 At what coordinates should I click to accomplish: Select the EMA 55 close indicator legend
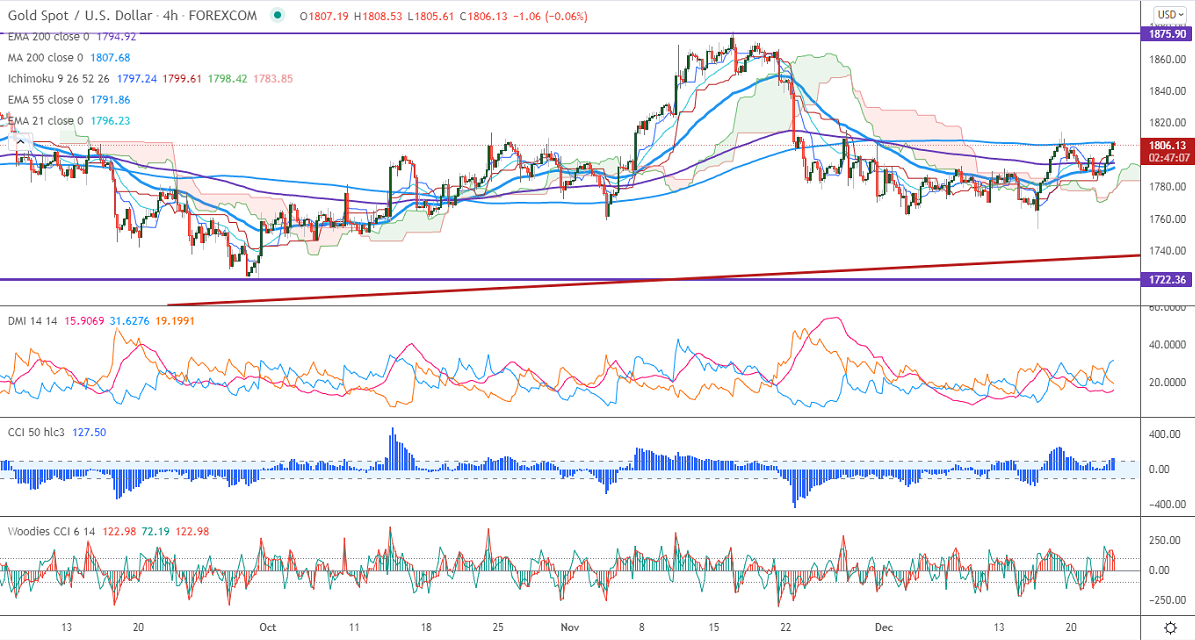[x=46, y=100]
